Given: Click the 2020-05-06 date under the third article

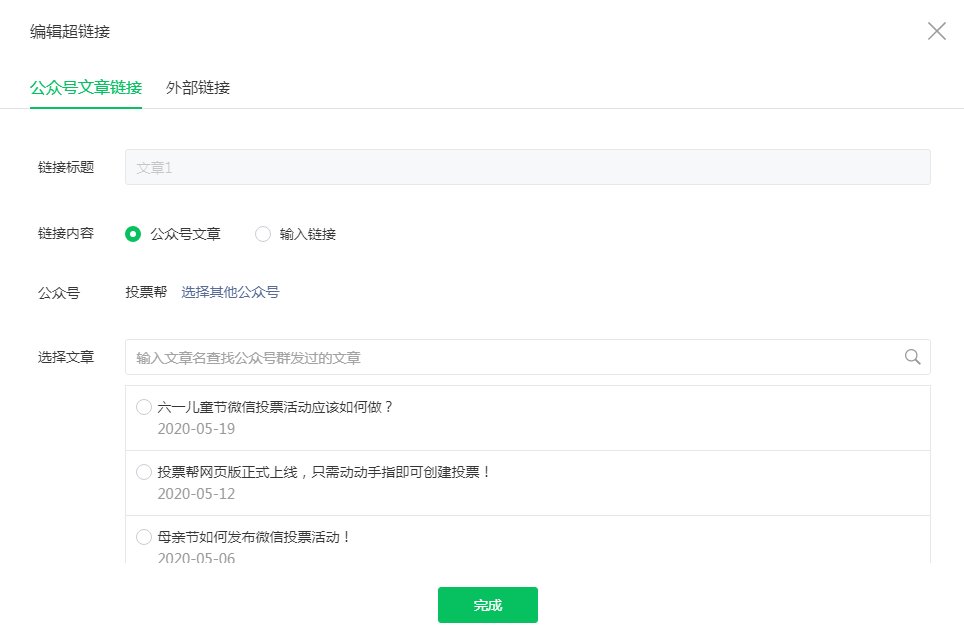Looking at the screenshot, I should click(195, 558).
